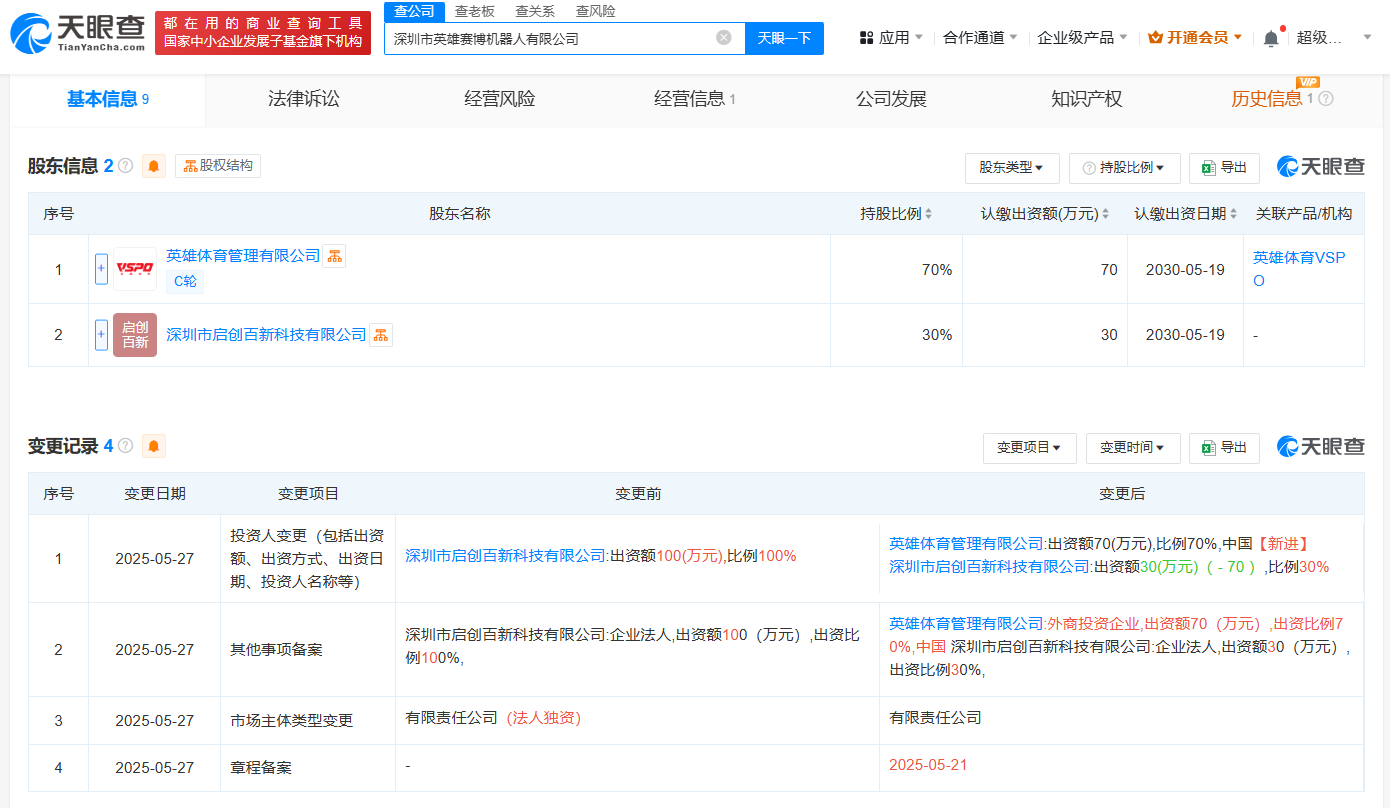
Task: Click the TianYanCha logo in header
Action: click(78, 33)
